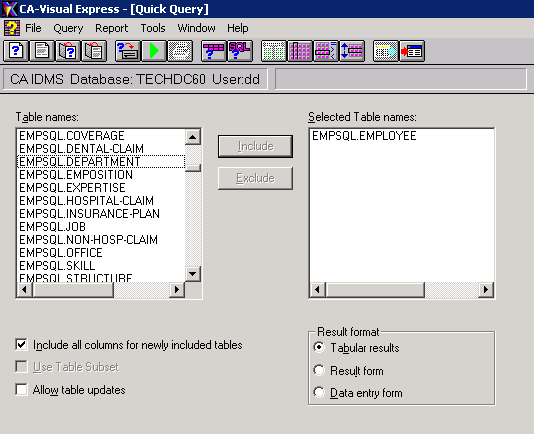Click Selected Table names horizontal scrollbar thumb
Image resolution: width=534 pixels, height=434 pixels.
375,290
